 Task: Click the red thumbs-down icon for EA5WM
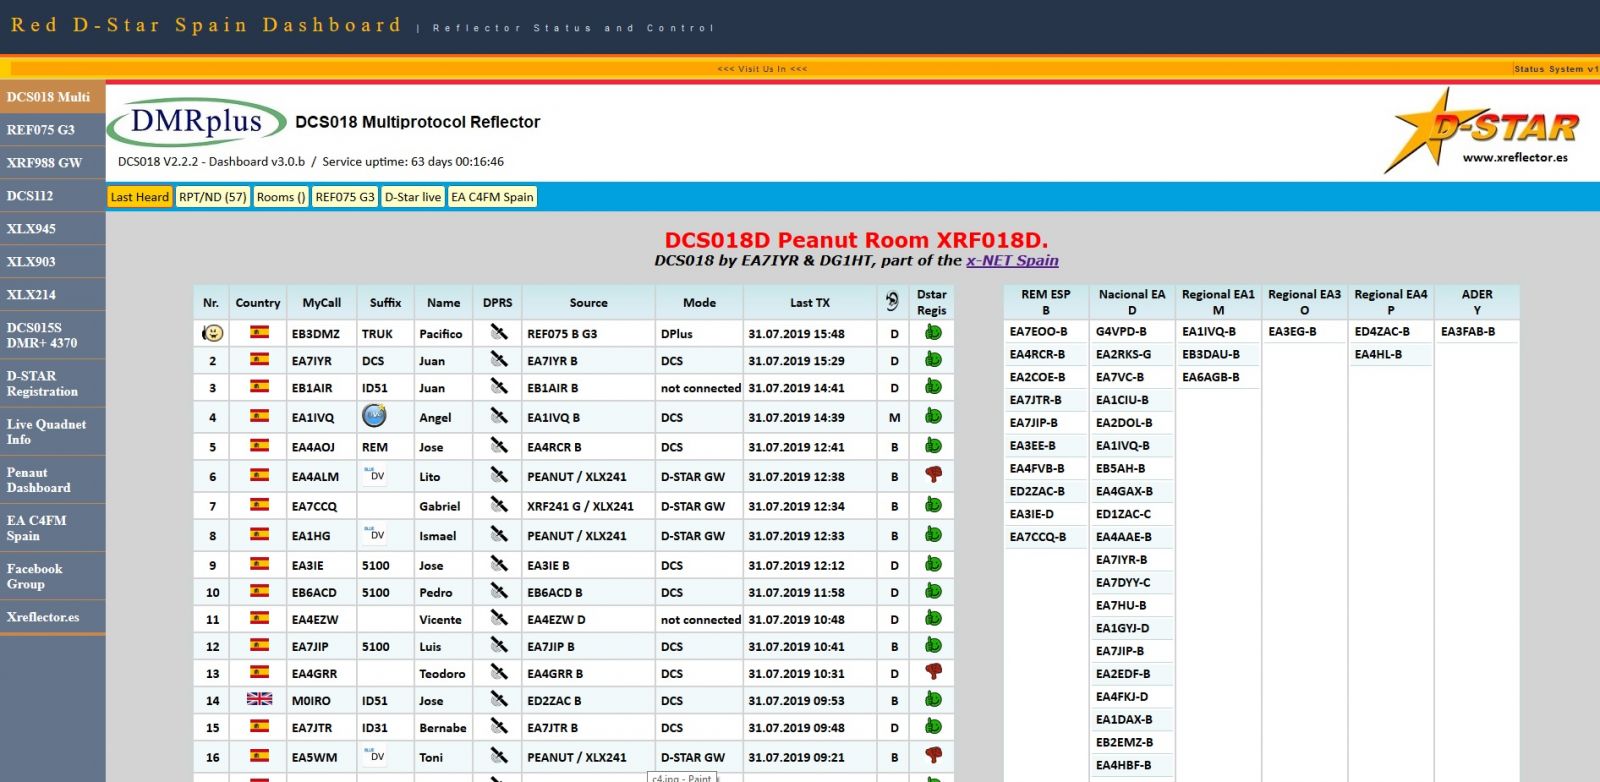(x=933, y=755)
